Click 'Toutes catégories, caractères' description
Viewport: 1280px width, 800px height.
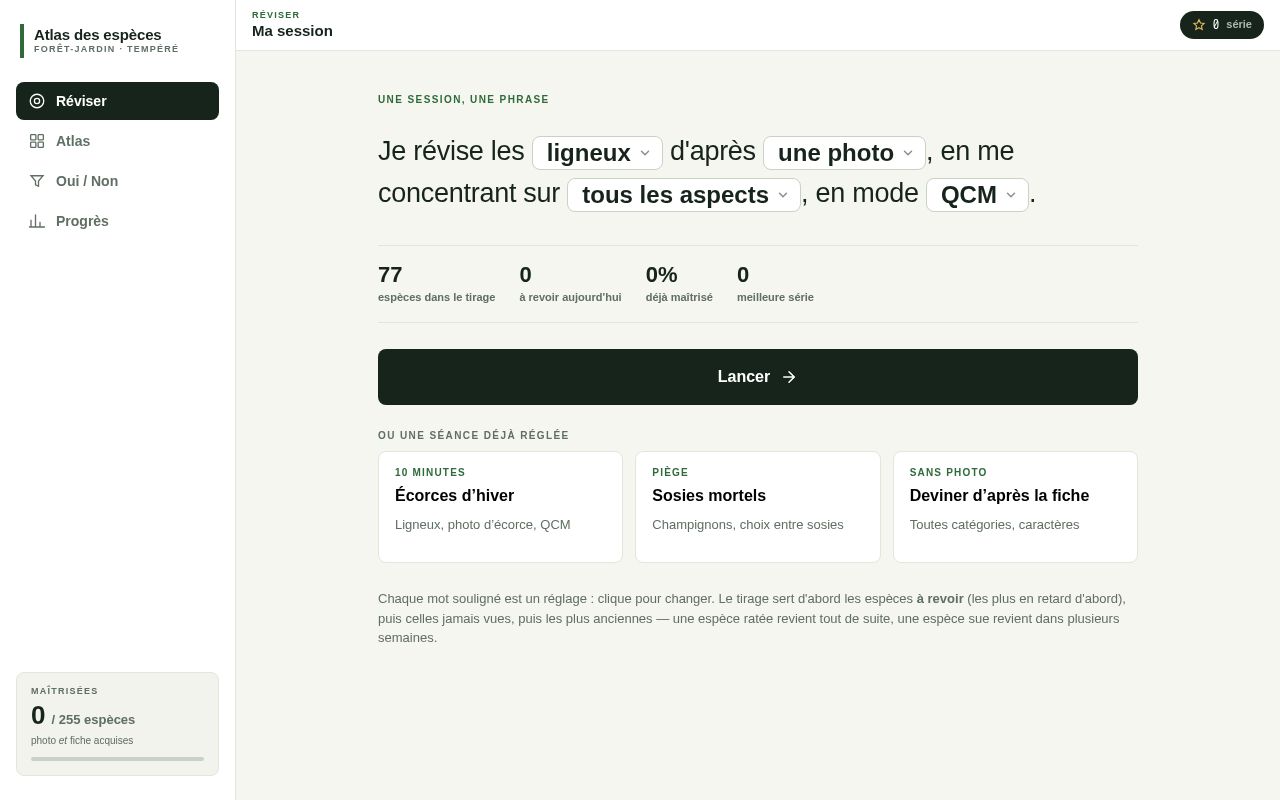995,525
